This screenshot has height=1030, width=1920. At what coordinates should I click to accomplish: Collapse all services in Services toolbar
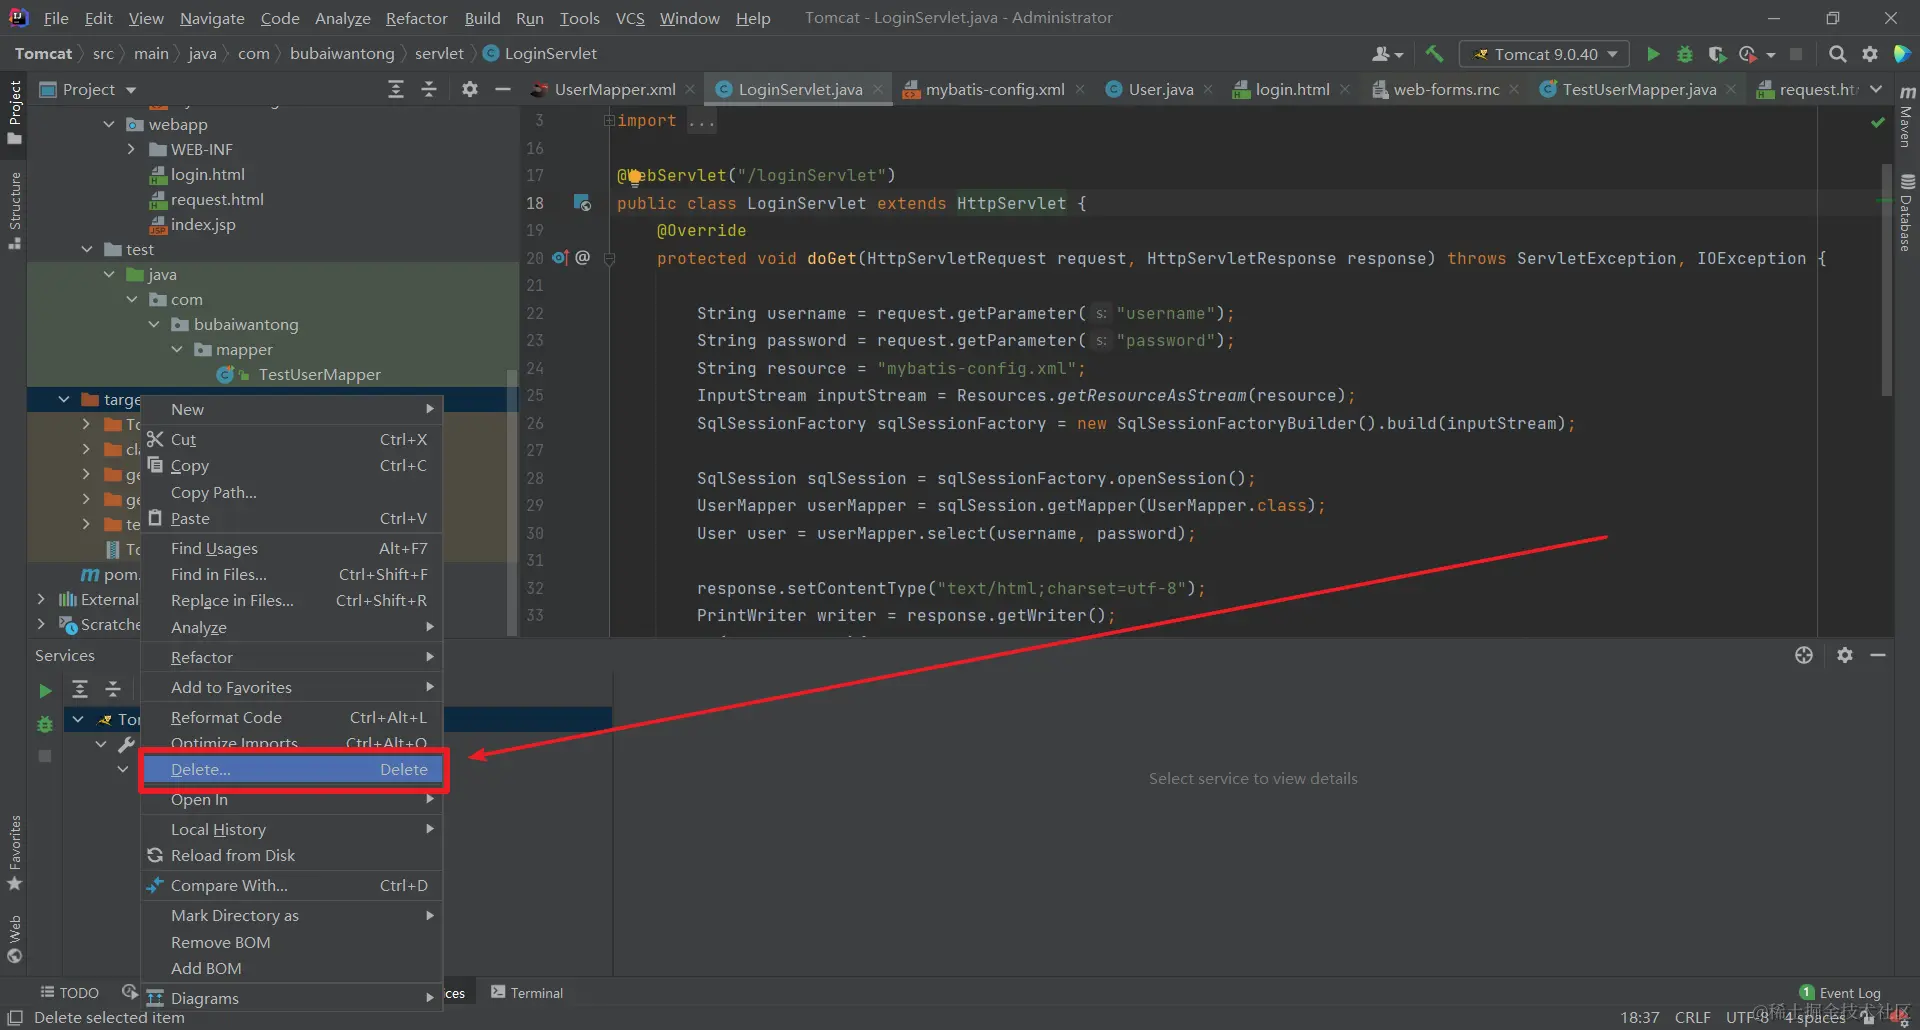point(113,689)
